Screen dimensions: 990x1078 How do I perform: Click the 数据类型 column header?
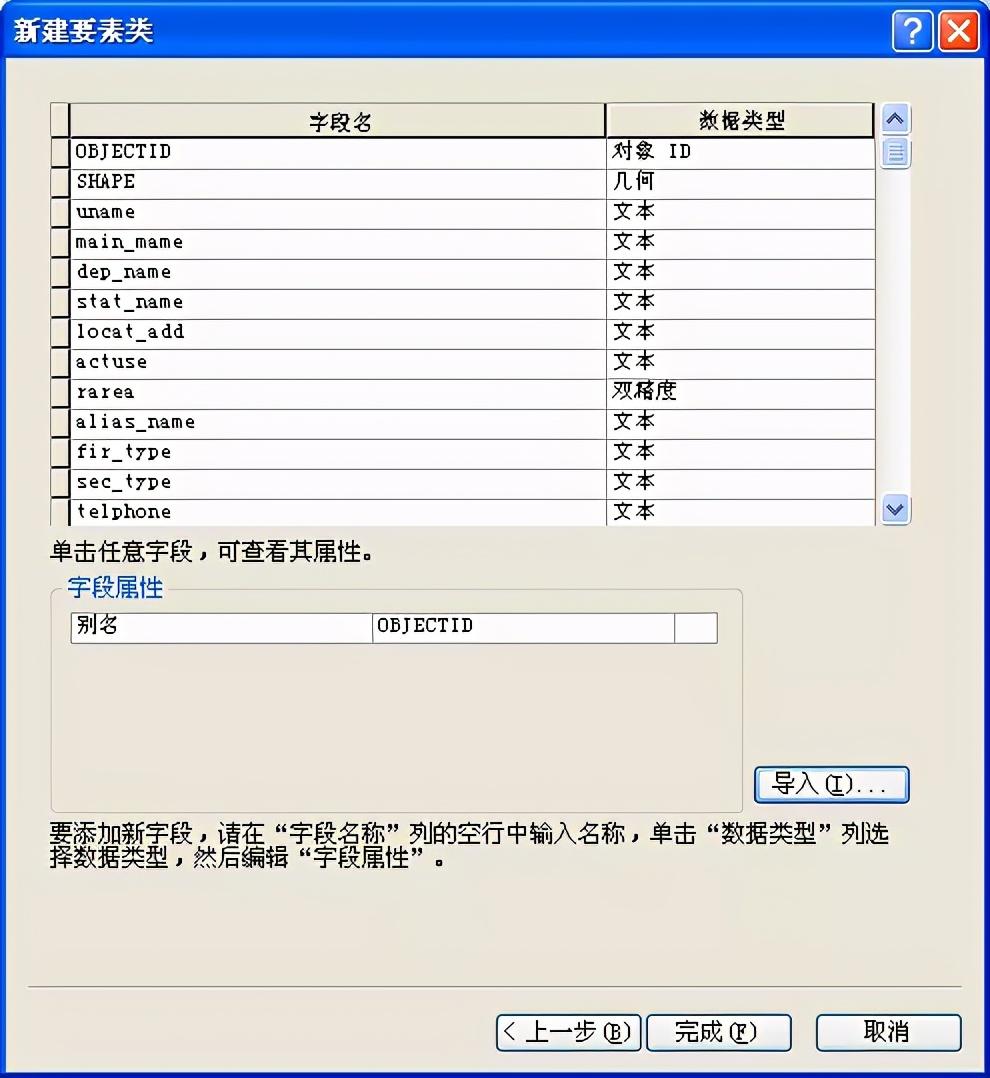tap(740, 121)
